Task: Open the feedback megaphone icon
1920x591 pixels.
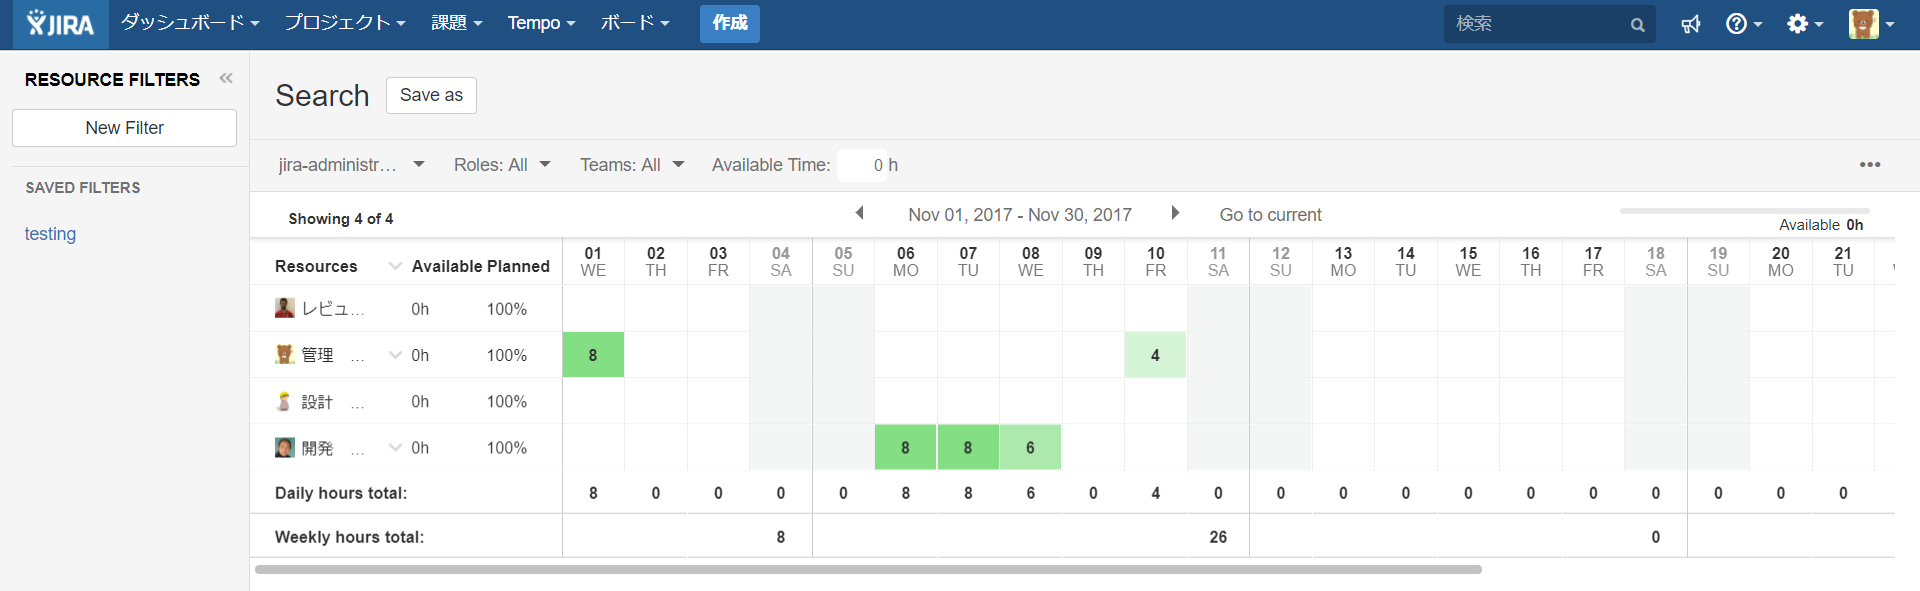Action: tap(1691, 24)
